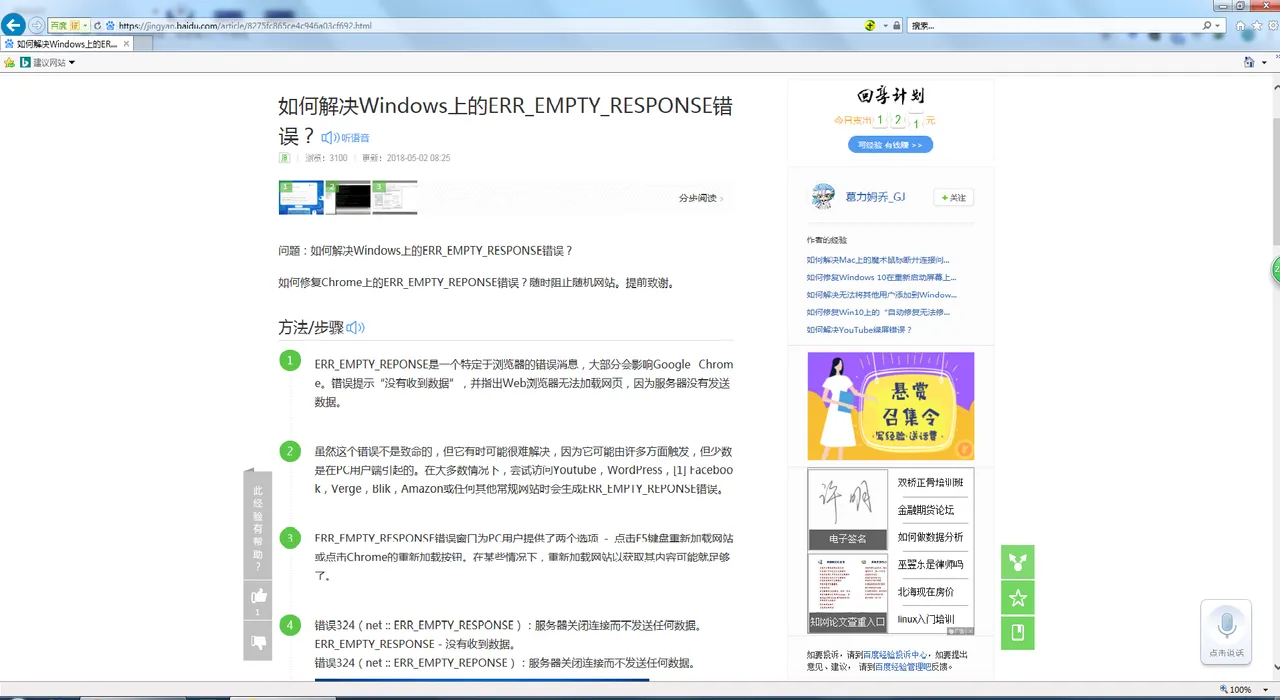Expand the search provider dropdown arrow

1219,25
